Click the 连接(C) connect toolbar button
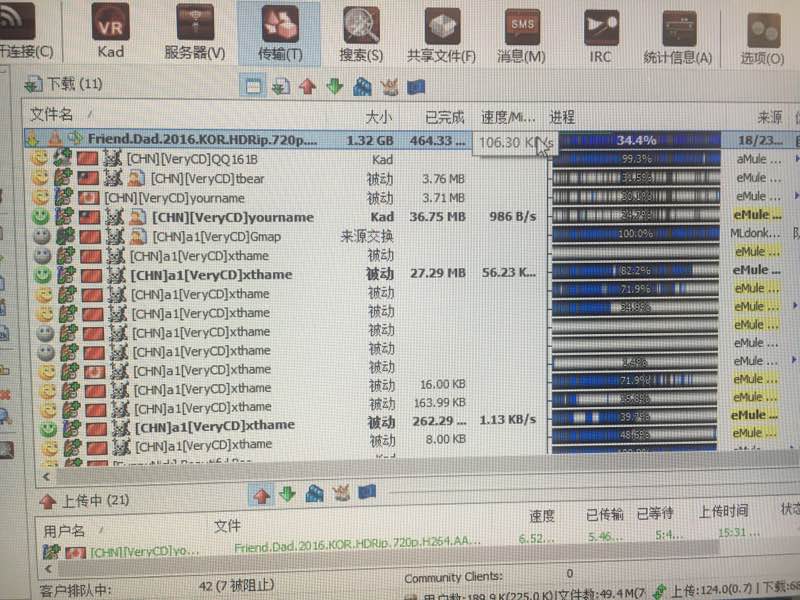This screenshot has width=800, height=600. pos(23,30)
